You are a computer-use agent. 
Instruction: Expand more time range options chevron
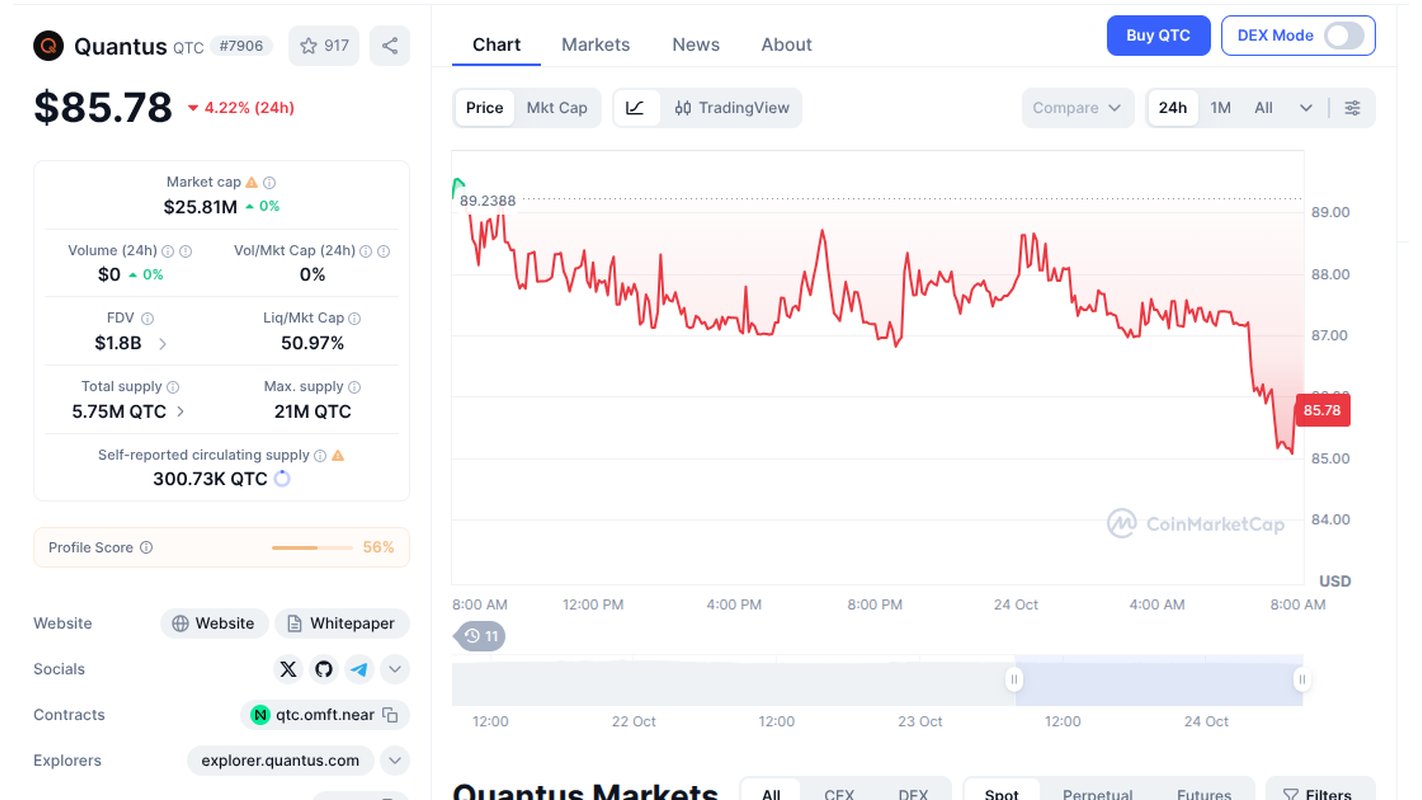1305,108
